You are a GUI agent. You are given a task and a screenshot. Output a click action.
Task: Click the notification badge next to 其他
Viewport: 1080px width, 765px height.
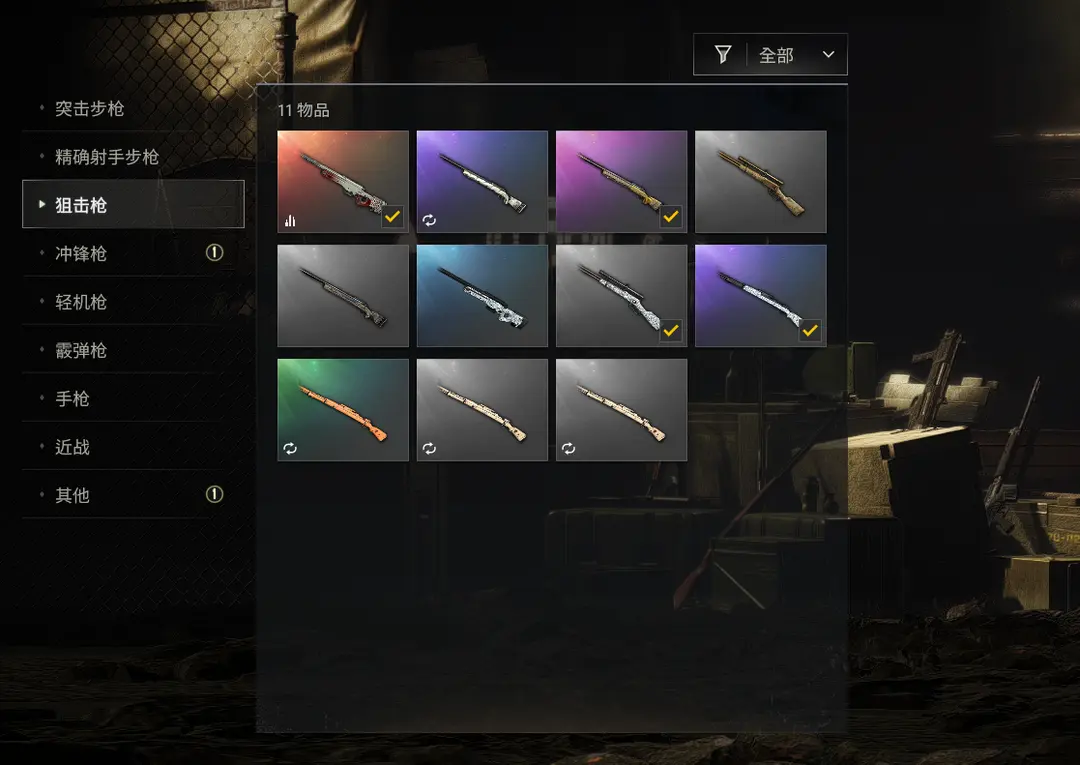coord(214,494)
